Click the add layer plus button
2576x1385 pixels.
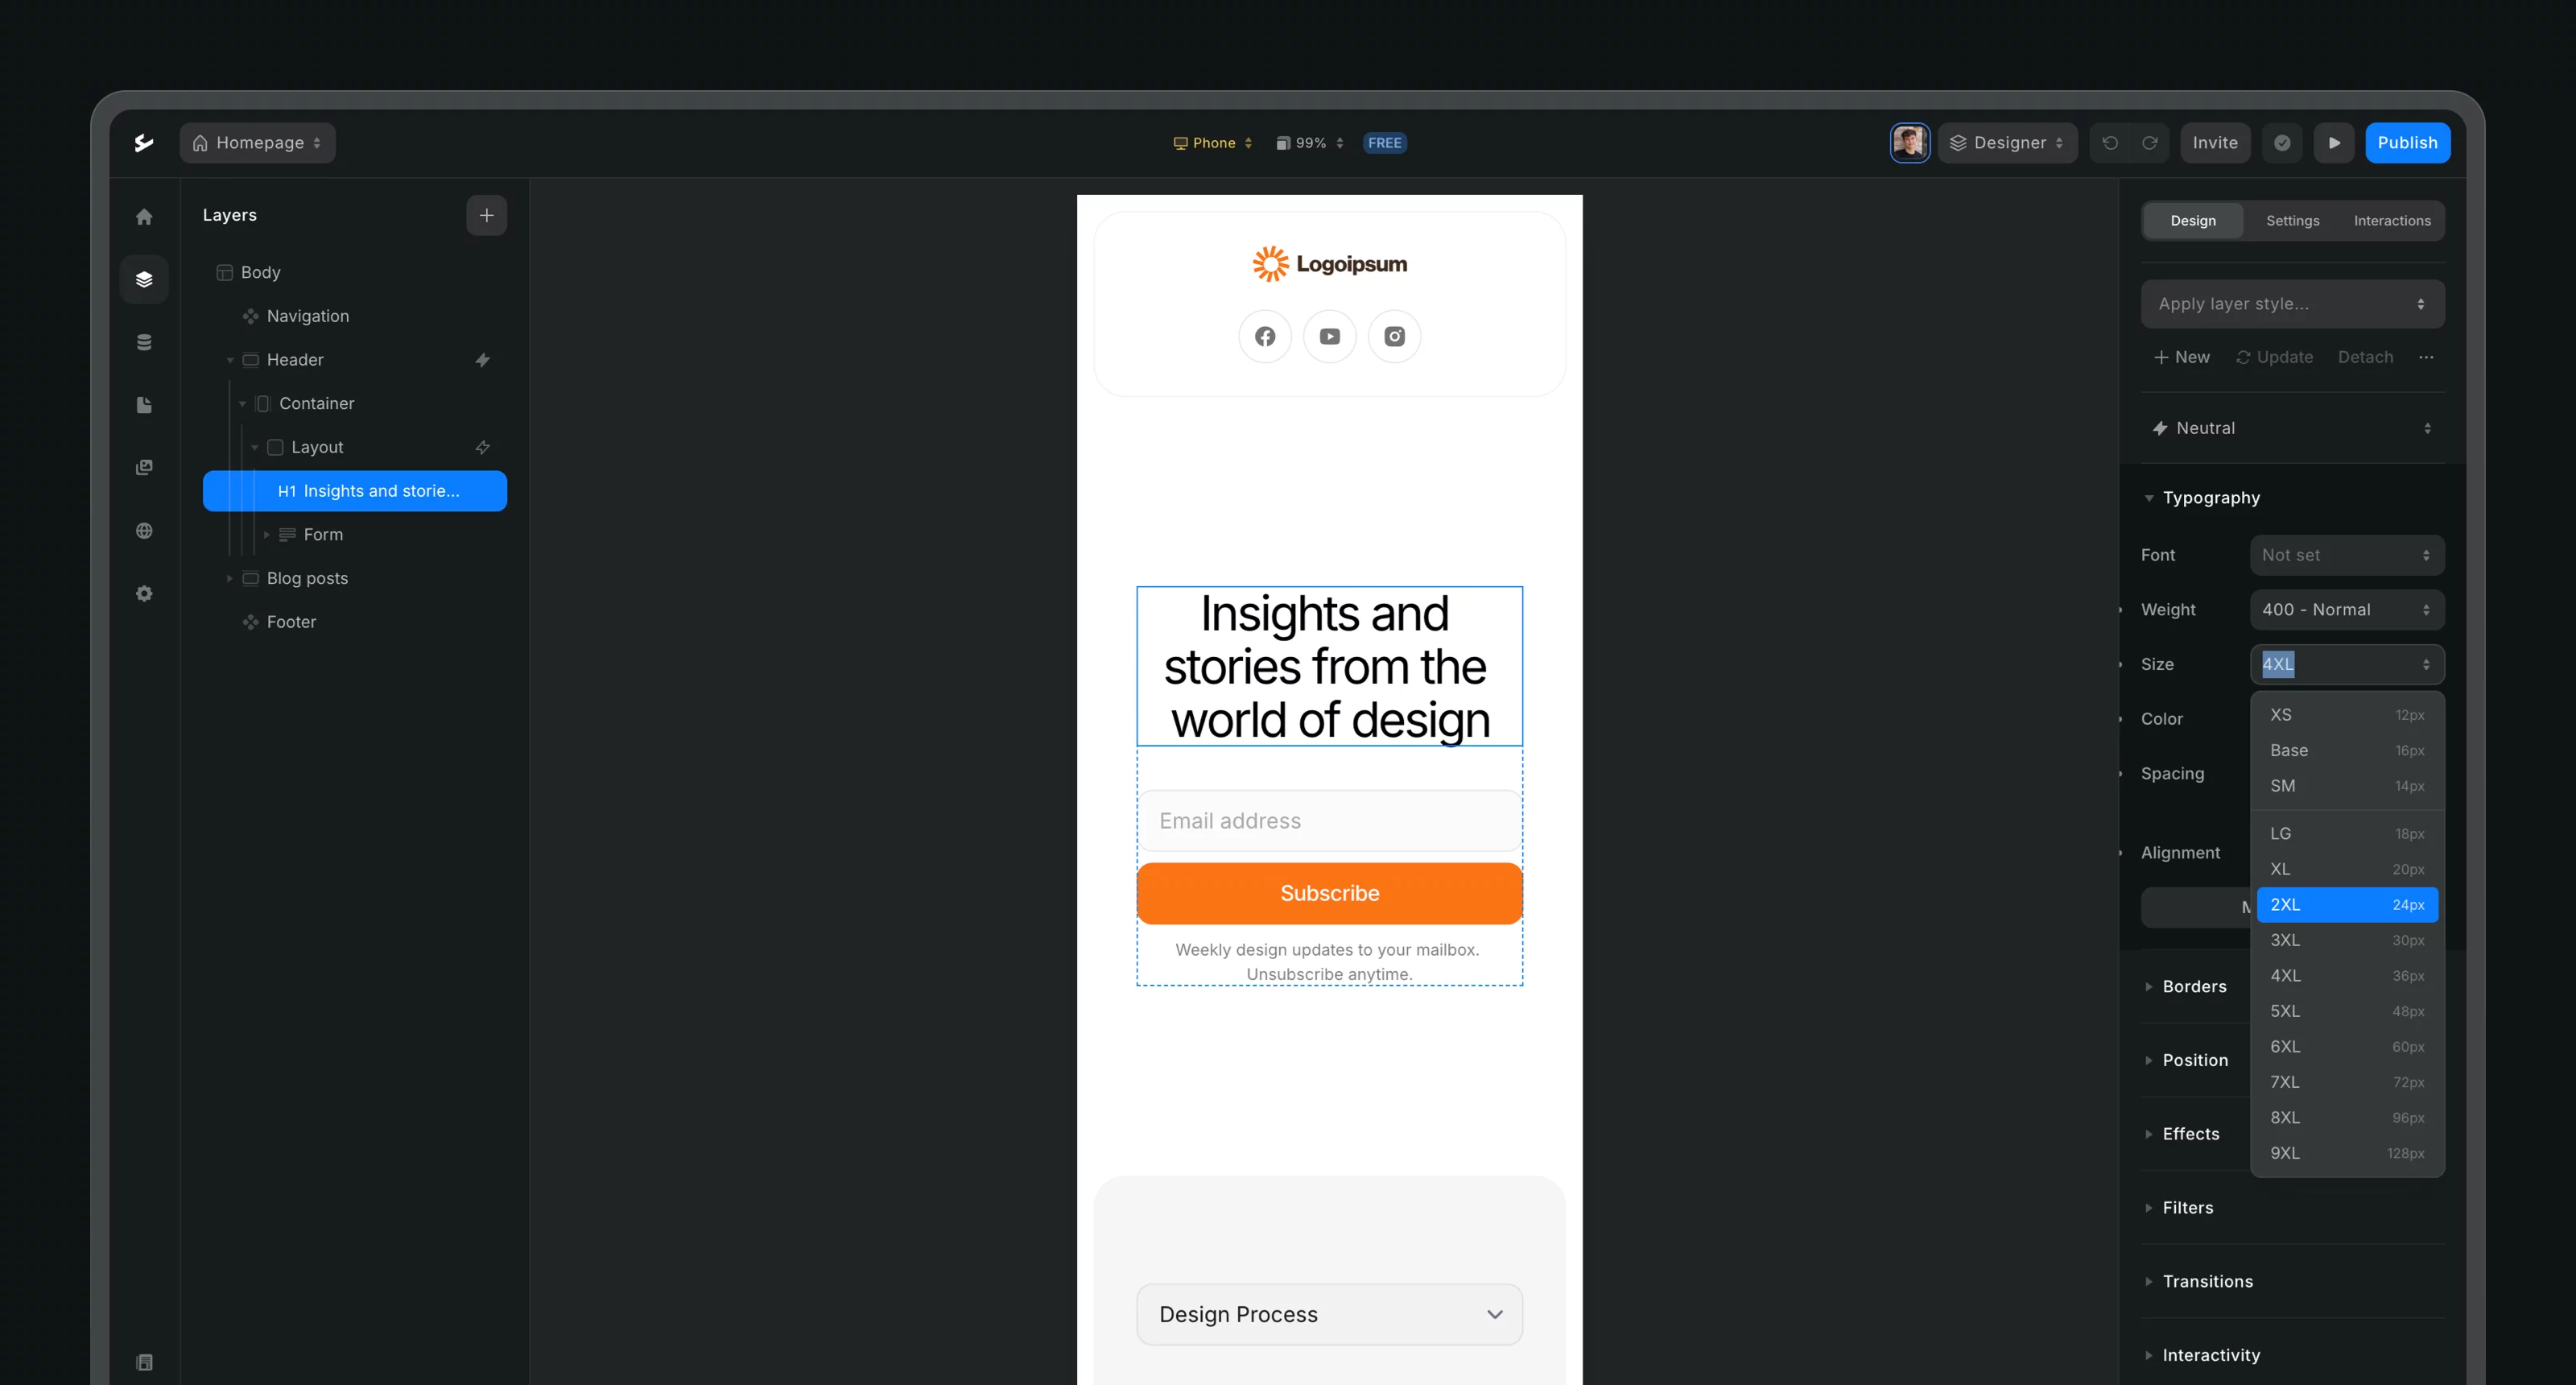click(486, 215)
